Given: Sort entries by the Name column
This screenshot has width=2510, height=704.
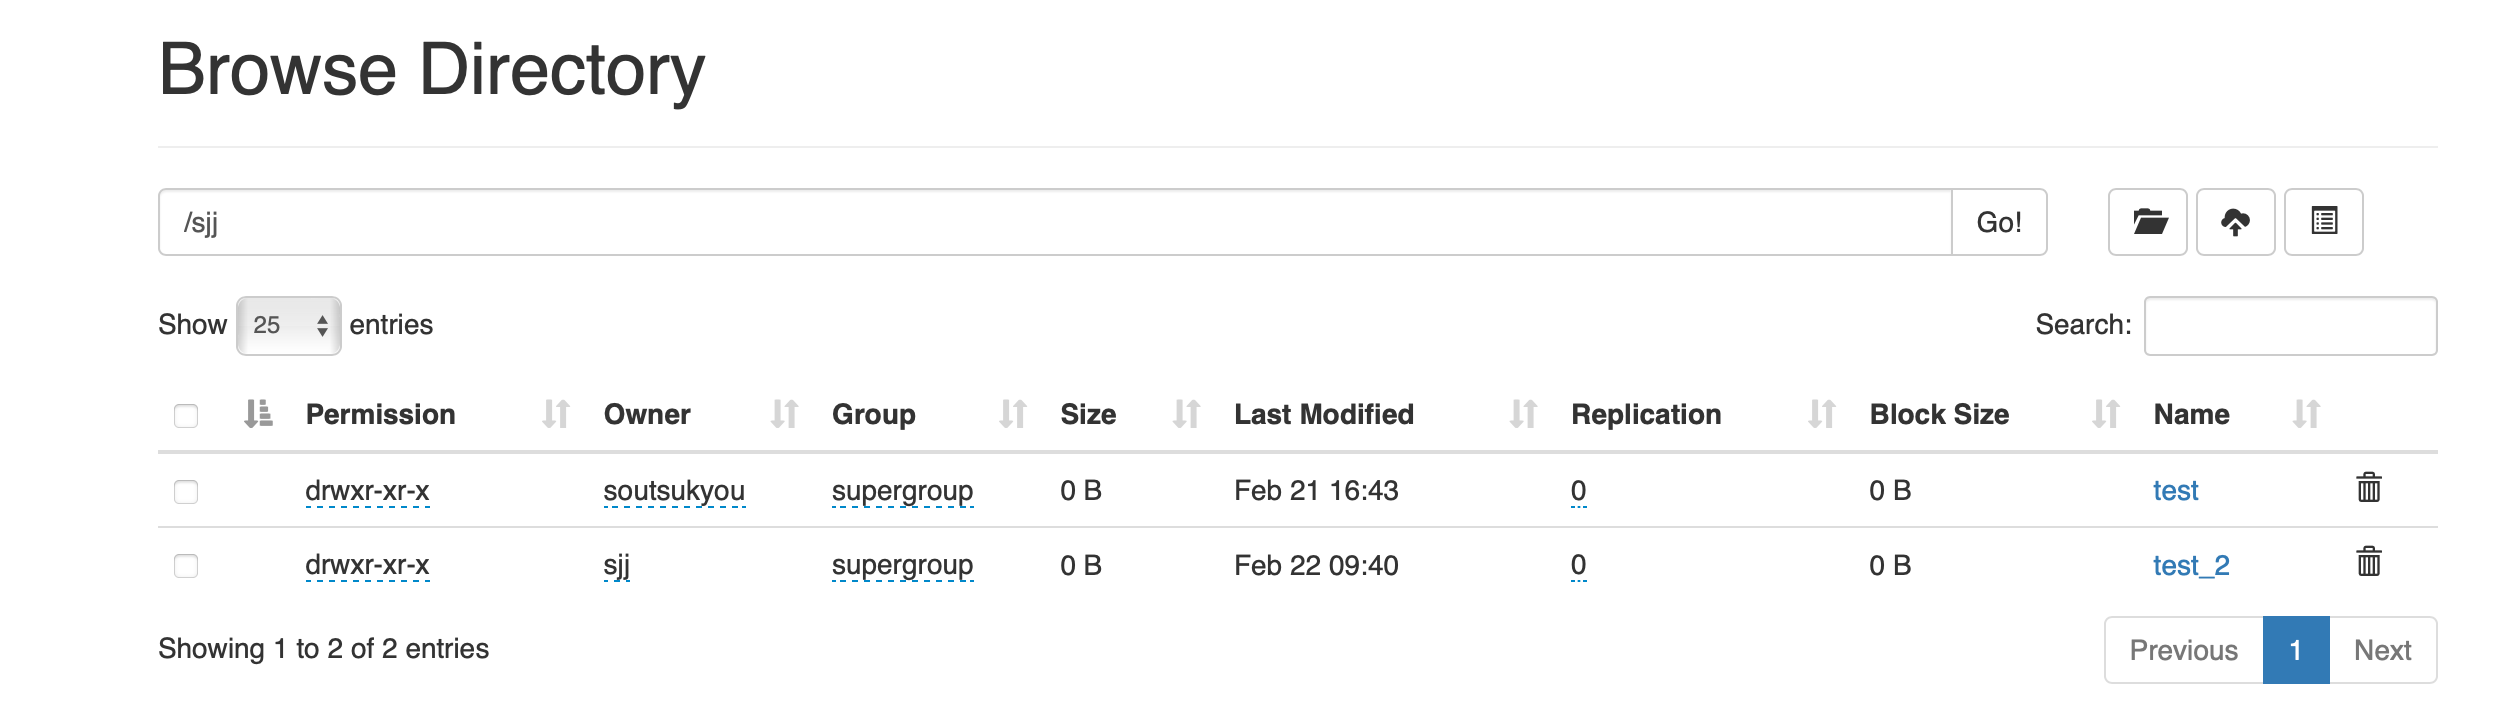Looking at the screenshot, I should click(x=2191, y=414).
